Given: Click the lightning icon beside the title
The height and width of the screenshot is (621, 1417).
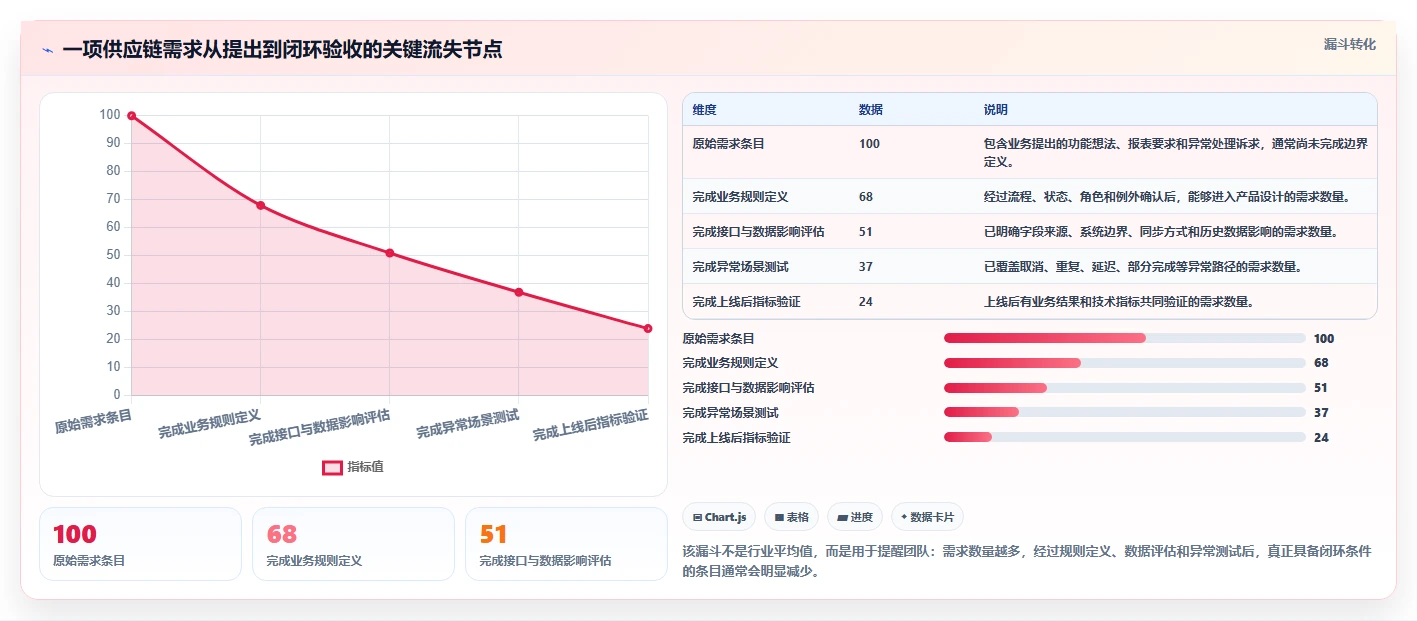Looking at the screenshot, I should pos(47,50).
